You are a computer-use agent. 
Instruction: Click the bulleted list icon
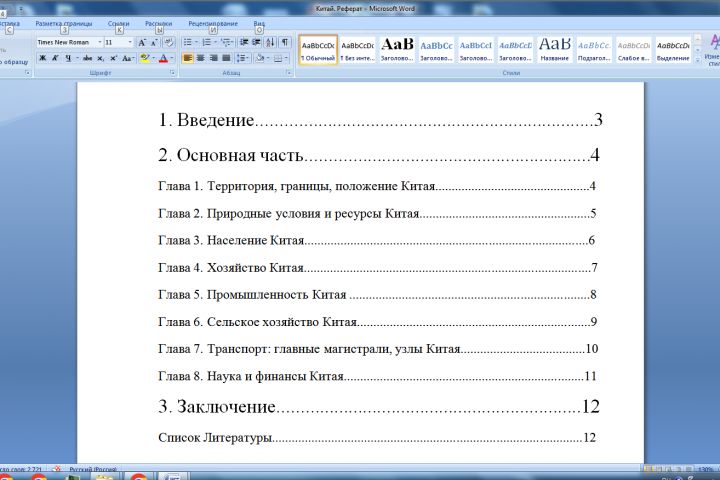(187, 43)
